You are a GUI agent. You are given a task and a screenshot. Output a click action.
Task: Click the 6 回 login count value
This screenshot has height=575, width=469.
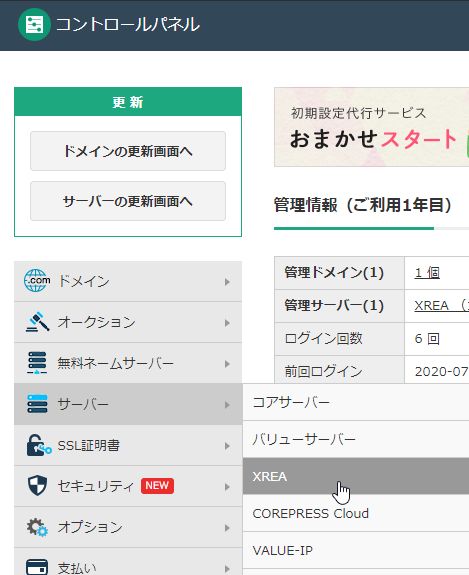pyautogui.click(x=427, y=338)
